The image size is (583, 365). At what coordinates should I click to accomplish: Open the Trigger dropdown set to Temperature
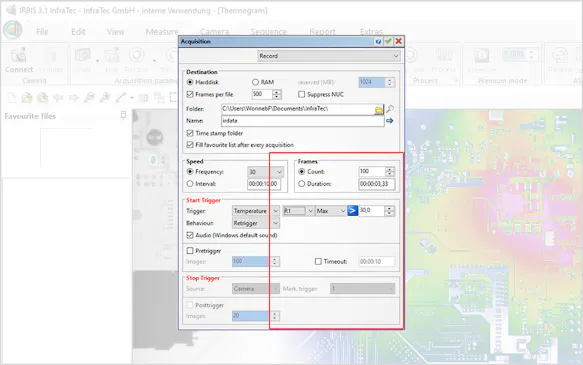click(x=256, y=211)
